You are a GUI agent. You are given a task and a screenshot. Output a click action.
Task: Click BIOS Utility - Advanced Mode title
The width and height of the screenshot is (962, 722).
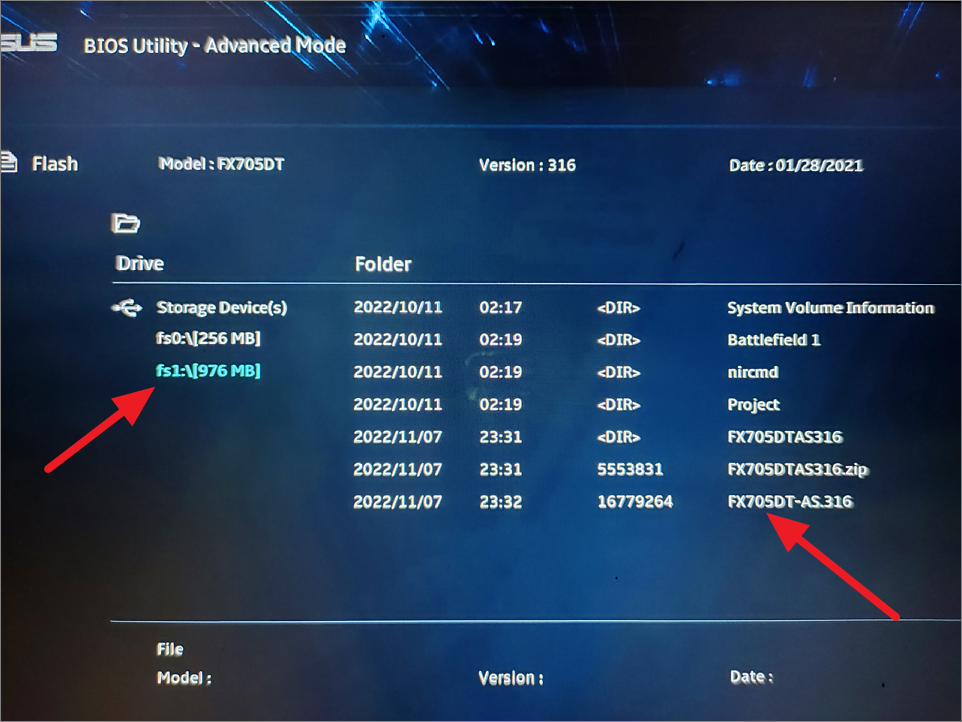point(215,45)
